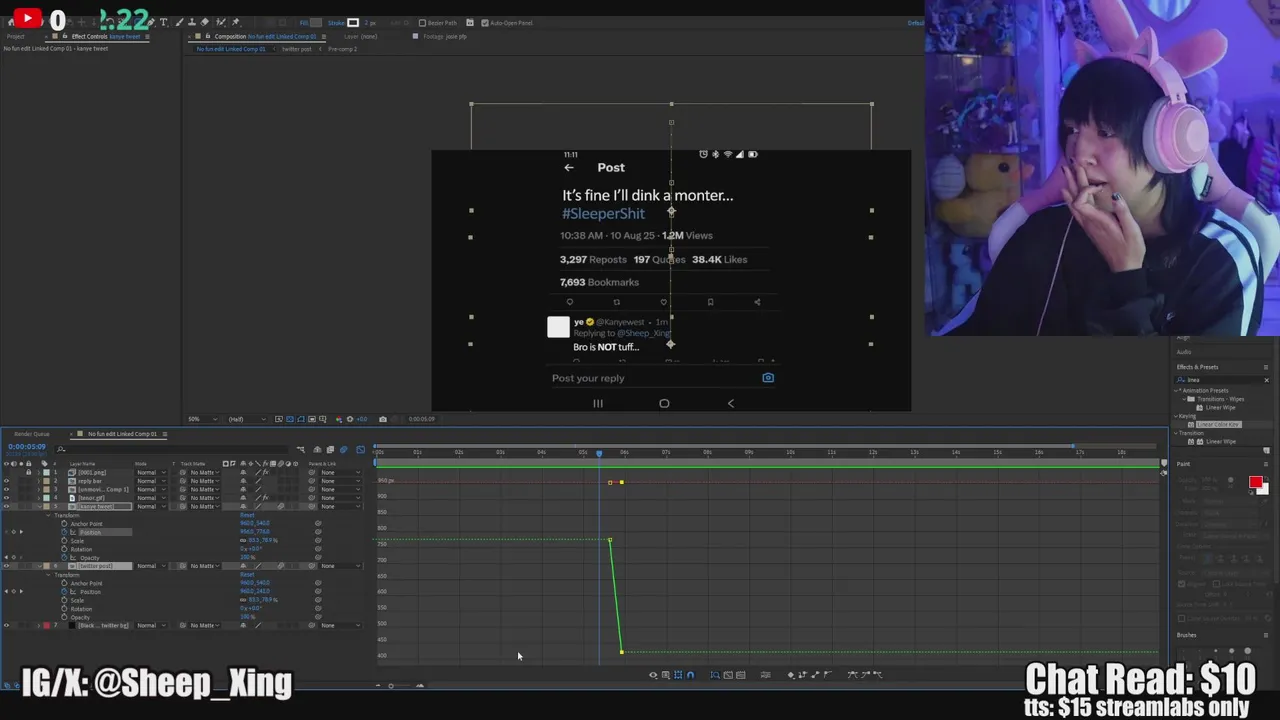This screenshot has width=1280, height=720.
Task: Switch to the Project panel tab
Action: pyautogui.click(x=16, y=36)
